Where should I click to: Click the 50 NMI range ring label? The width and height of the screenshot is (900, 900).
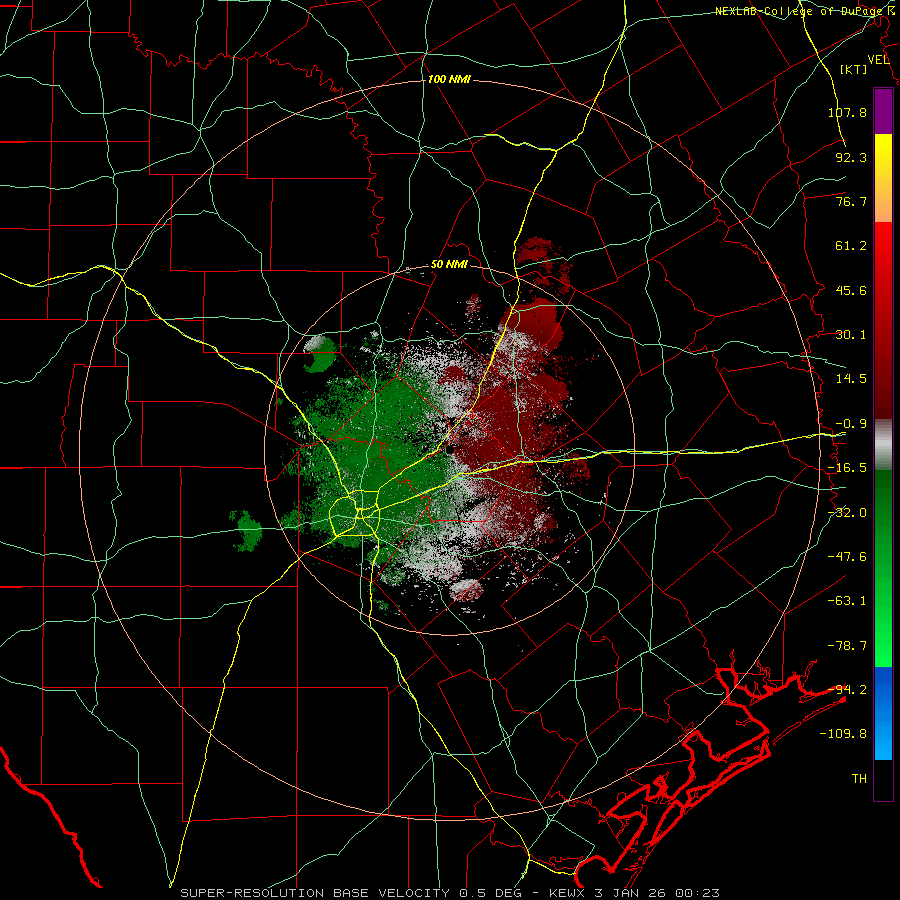pyautogui.click(x=449, y=265)
